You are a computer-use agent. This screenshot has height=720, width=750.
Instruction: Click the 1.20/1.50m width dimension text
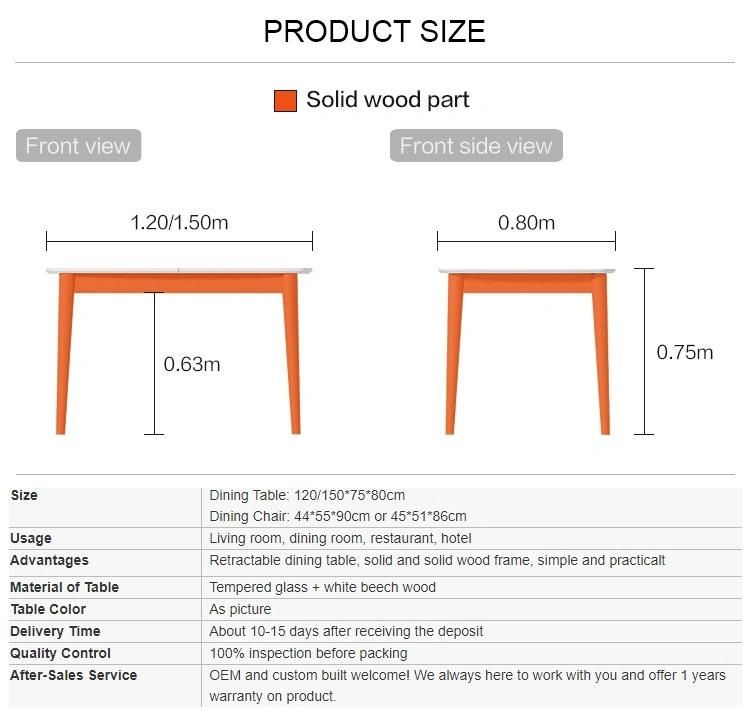pyautogui.click(x=179, y=223)
